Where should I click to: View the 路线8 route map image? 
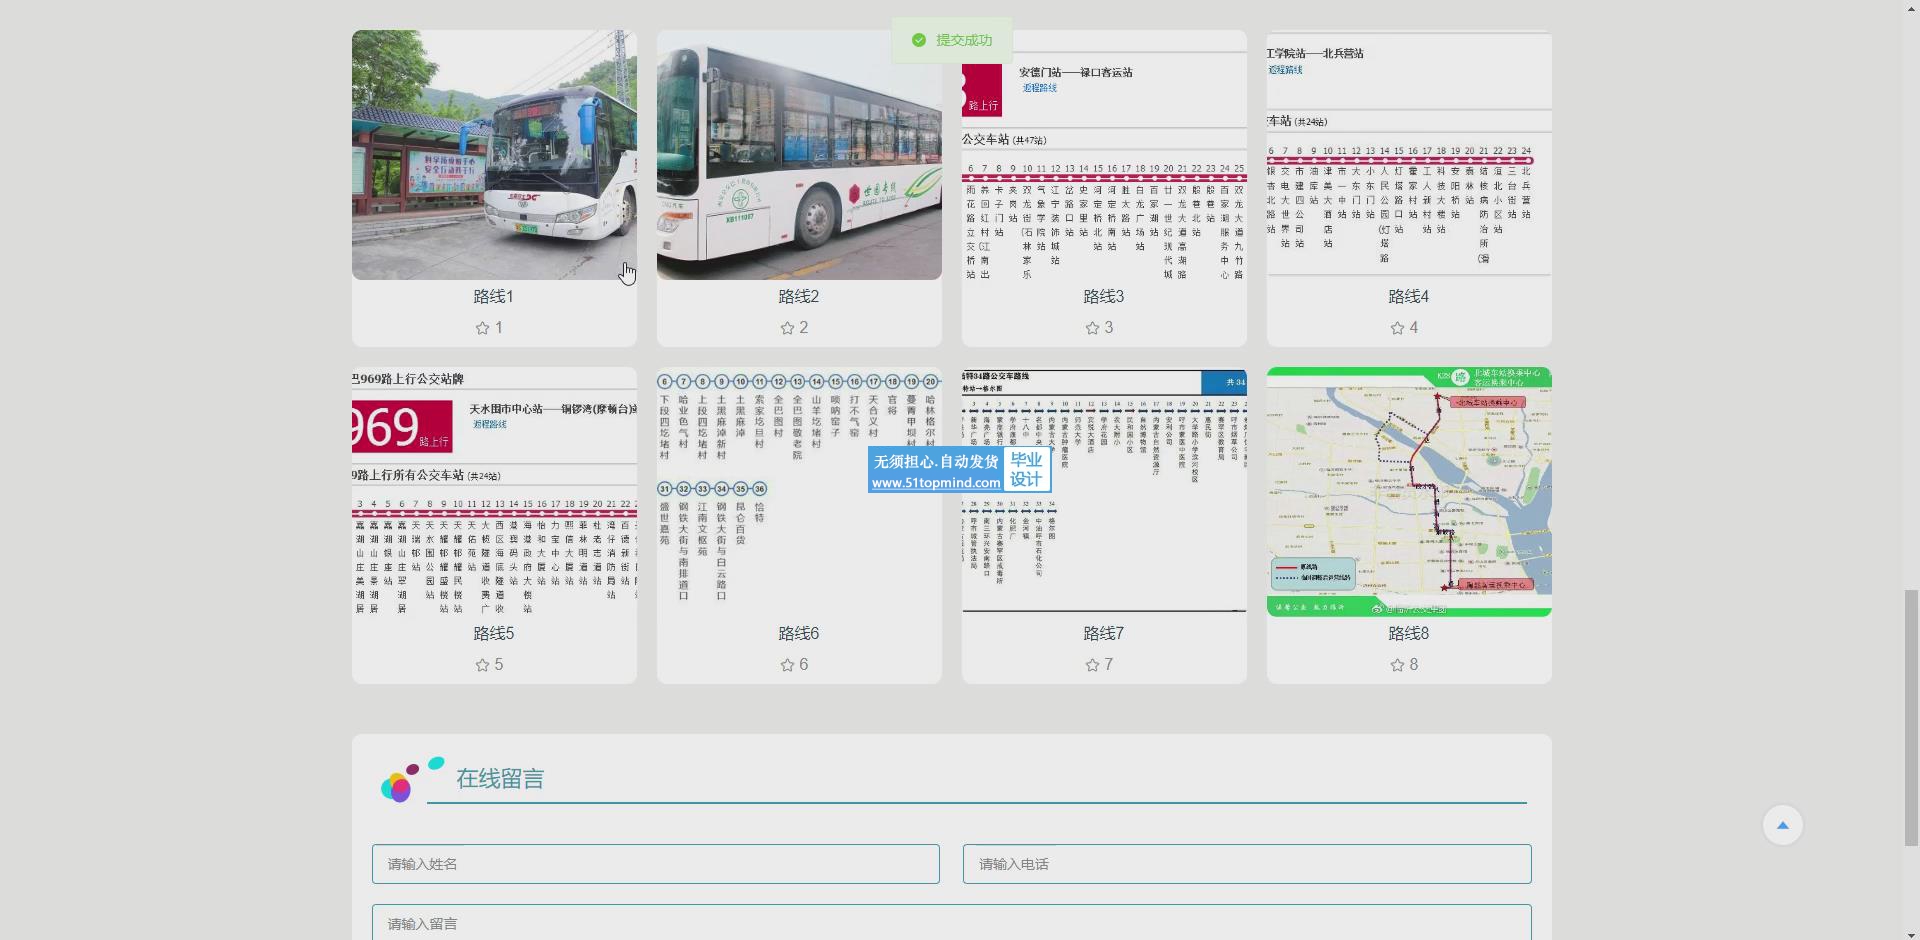(x=1409, y=492)
